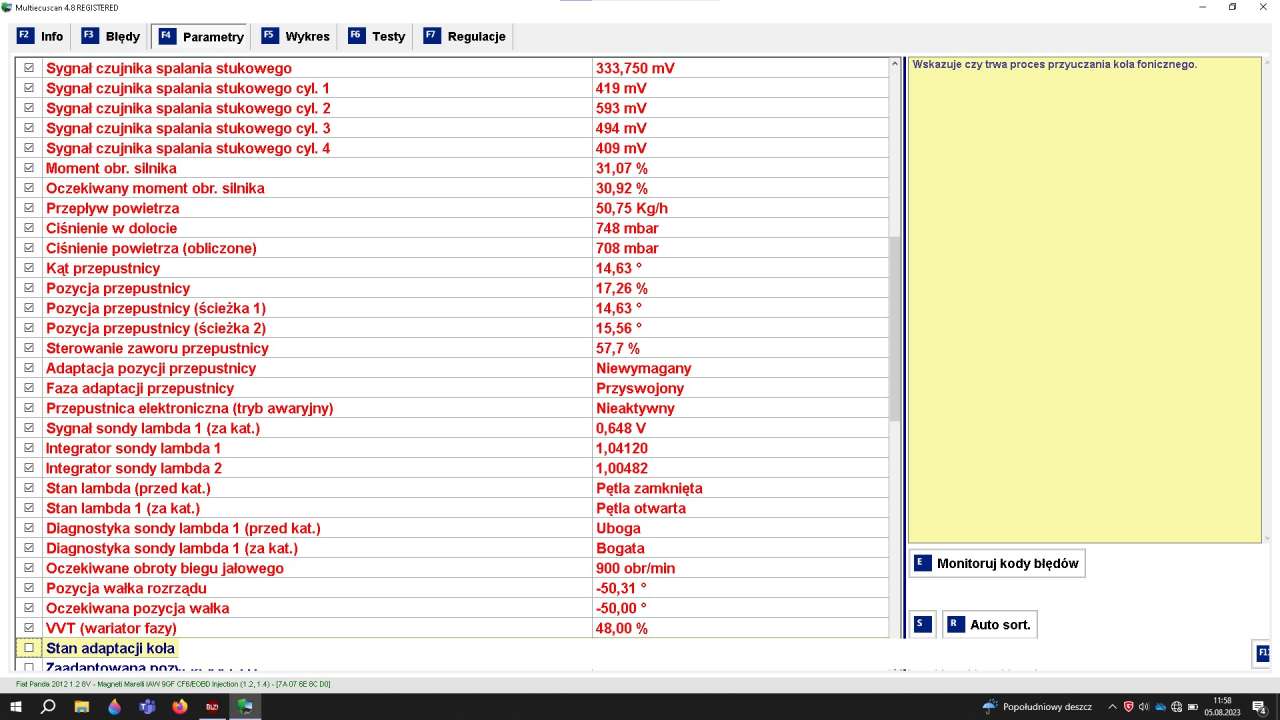This screenshot has height=720, width=1280.
Task: Click the volume icon in system tray
Action: pyautogui.click(x=1144, y=707)
